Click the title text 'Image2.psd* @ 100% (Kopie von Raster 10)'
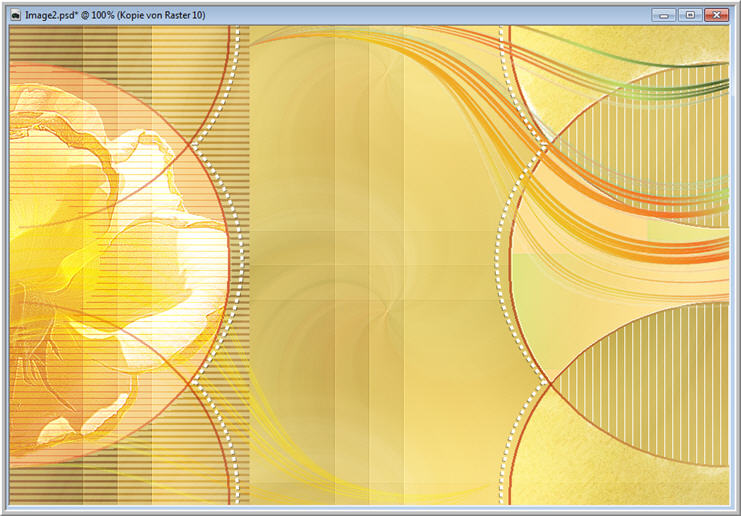 115,16
